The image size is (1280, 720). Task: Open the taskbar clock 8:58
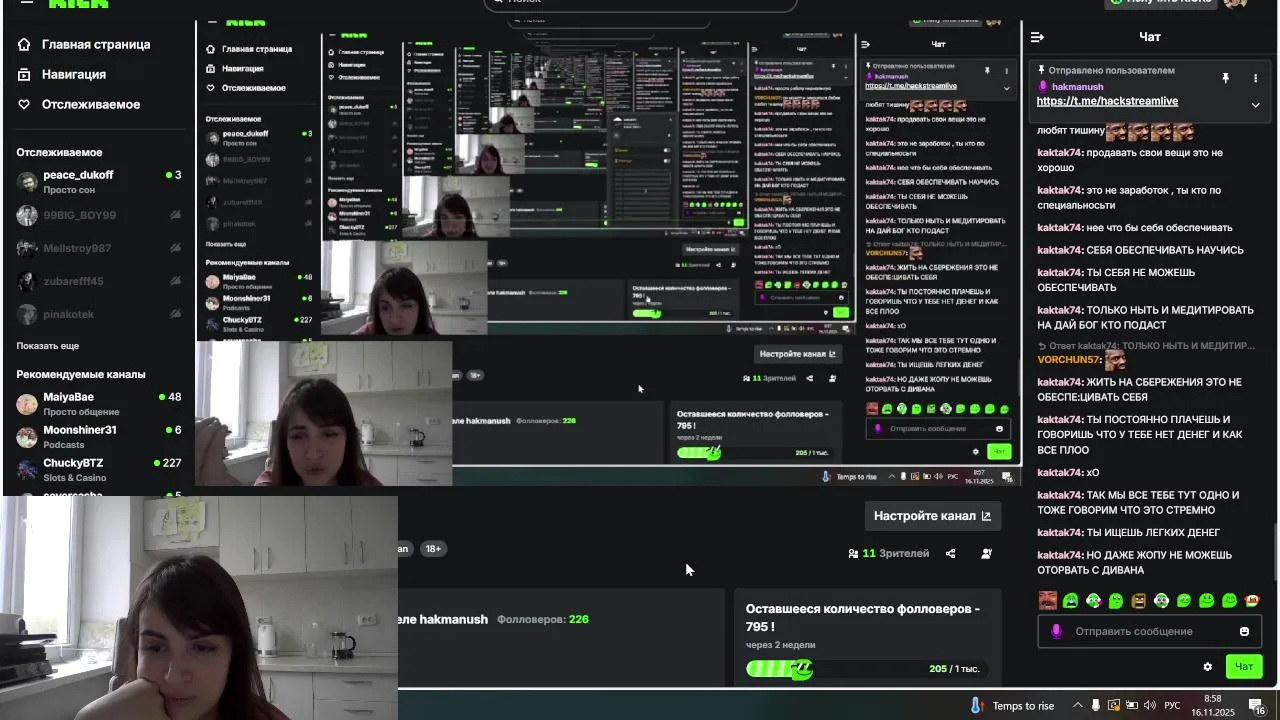pyautogui.click(x=1213, y=705)
